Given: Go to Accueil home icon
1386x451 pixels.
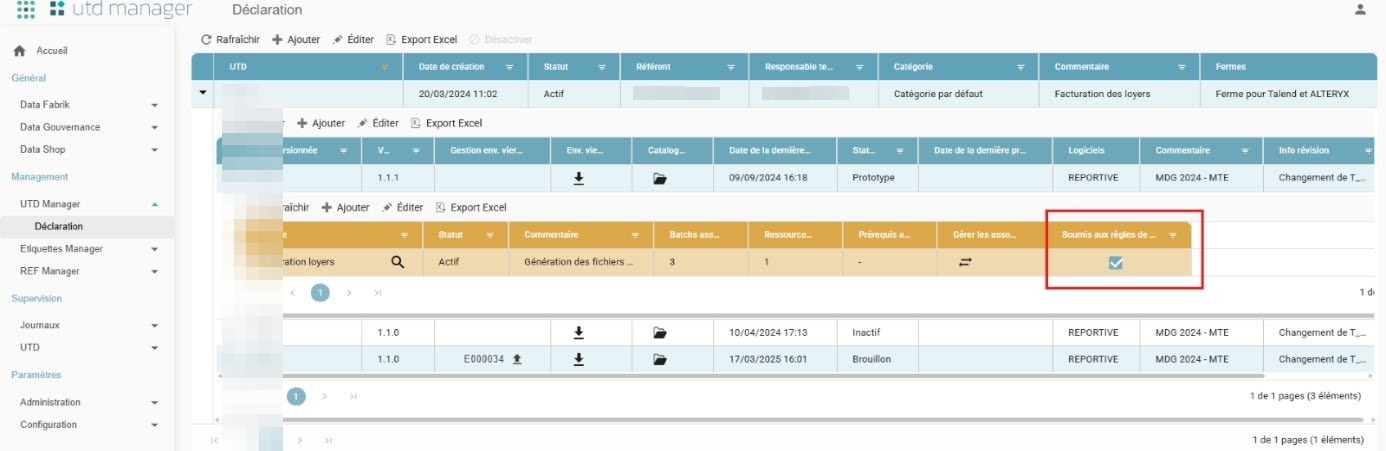Looking at the screenshot, I should click(19, 51).
